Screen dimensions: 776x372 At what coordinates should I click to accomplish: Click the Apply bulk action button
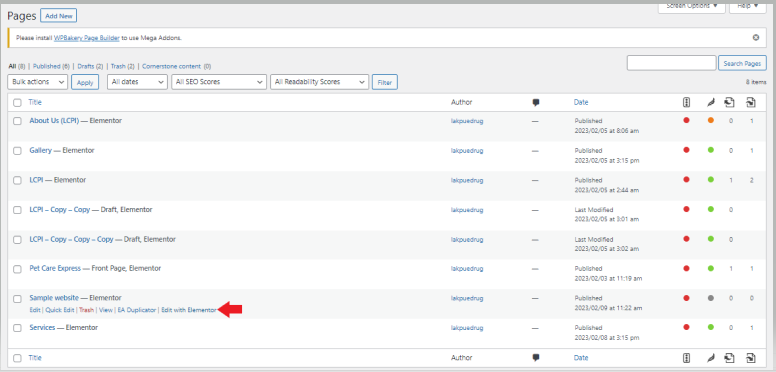tap(85, 83)
